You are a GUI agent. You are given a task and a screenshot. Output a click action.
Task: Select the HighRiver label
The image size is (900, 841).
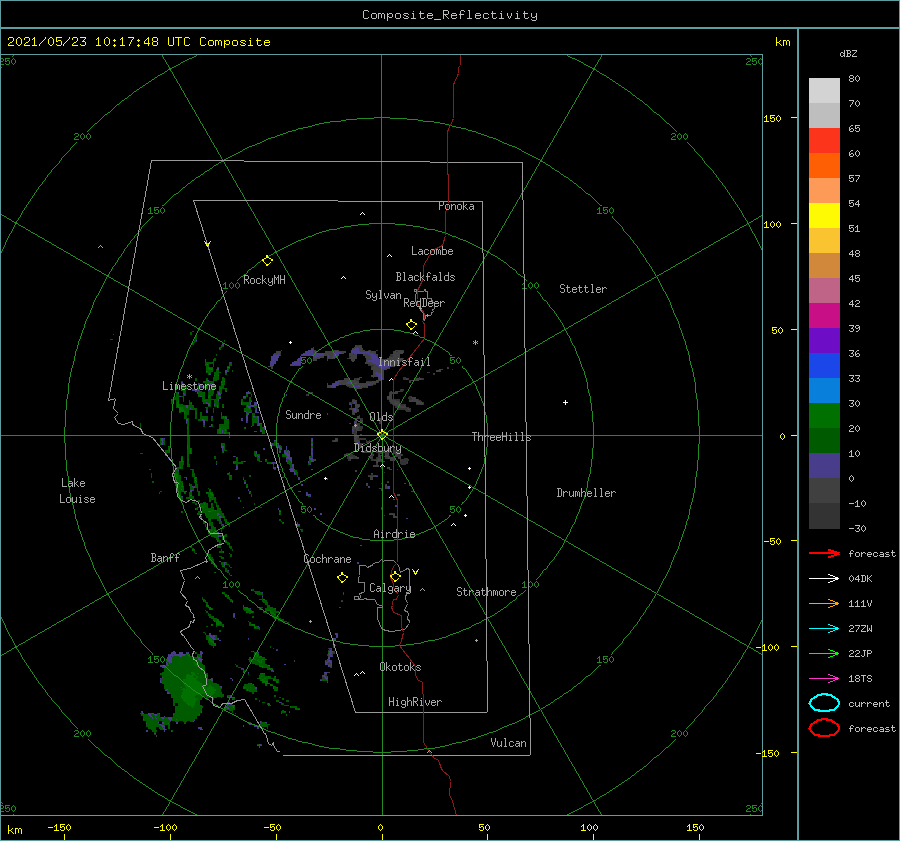[415, 702]
